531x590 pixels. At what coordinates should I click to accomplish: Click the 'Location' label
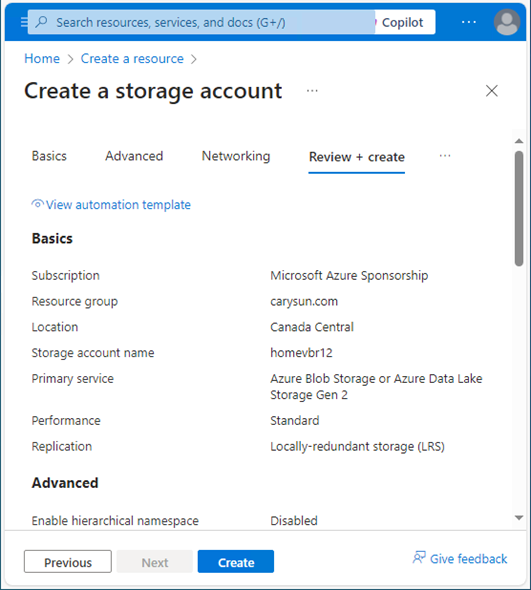[x=55, y=327]
